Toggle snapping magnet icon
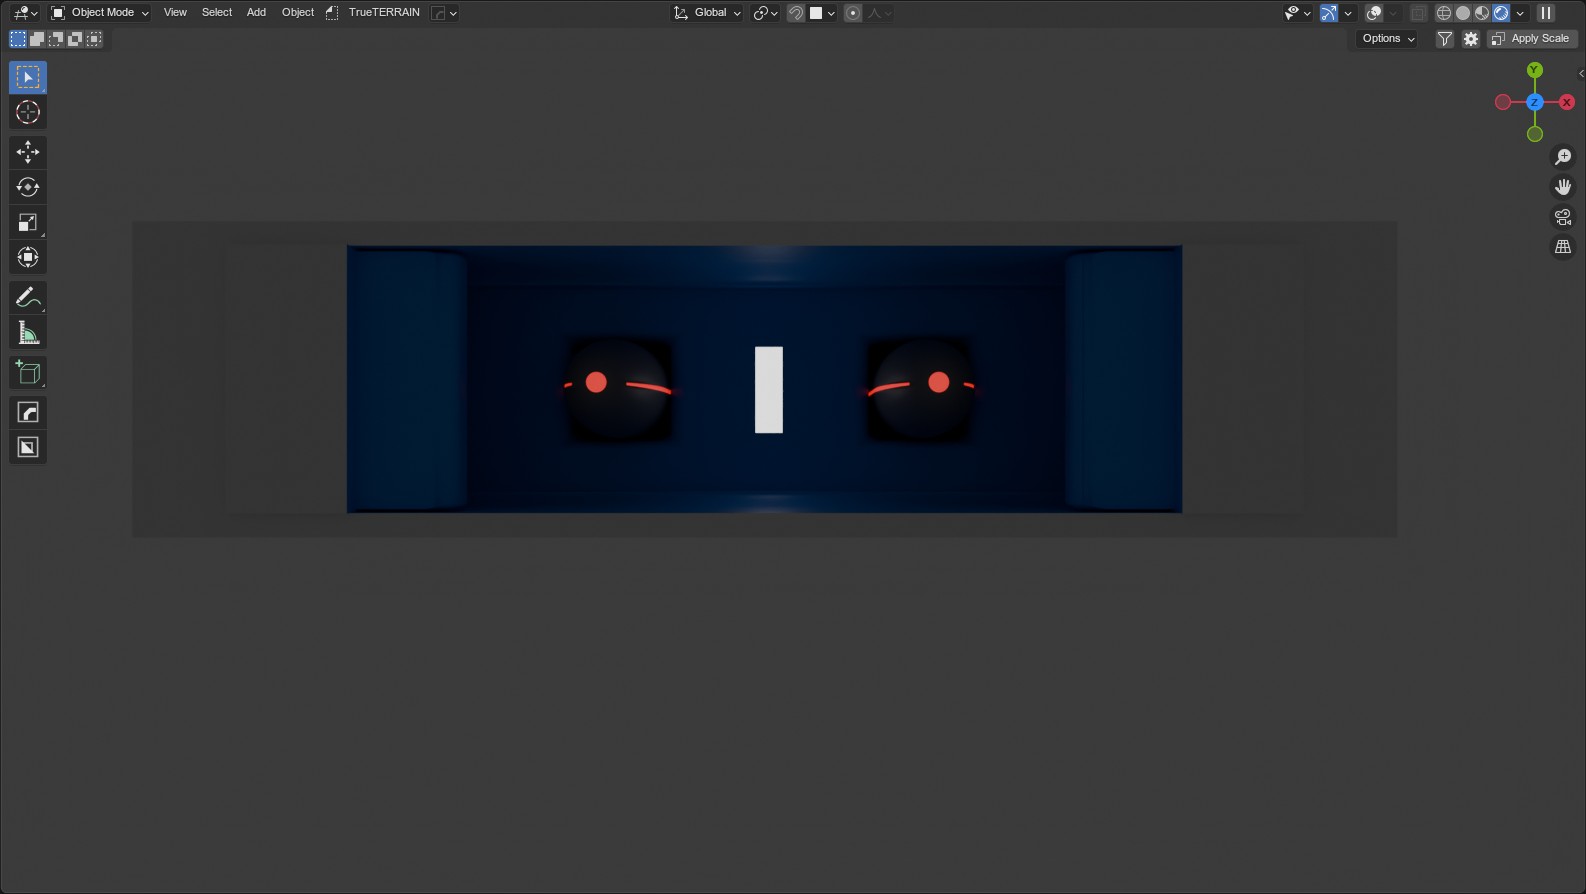The width and height of the screenshot is (1586, 894). coord(796,13)
